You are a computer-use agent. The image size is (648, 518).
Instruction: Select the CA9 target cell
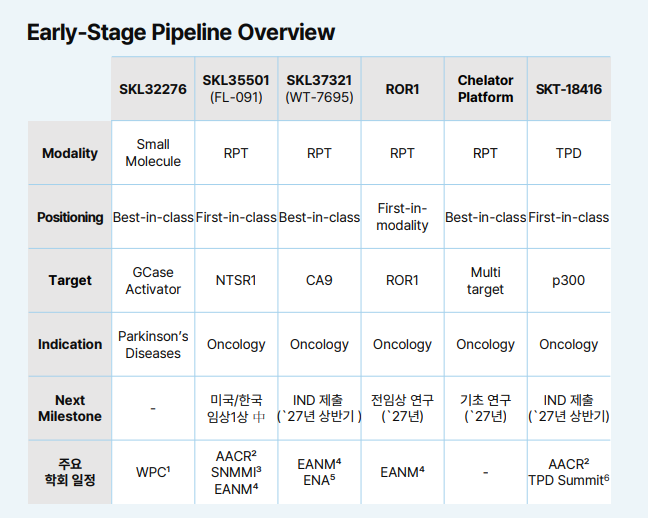point(319,280)
